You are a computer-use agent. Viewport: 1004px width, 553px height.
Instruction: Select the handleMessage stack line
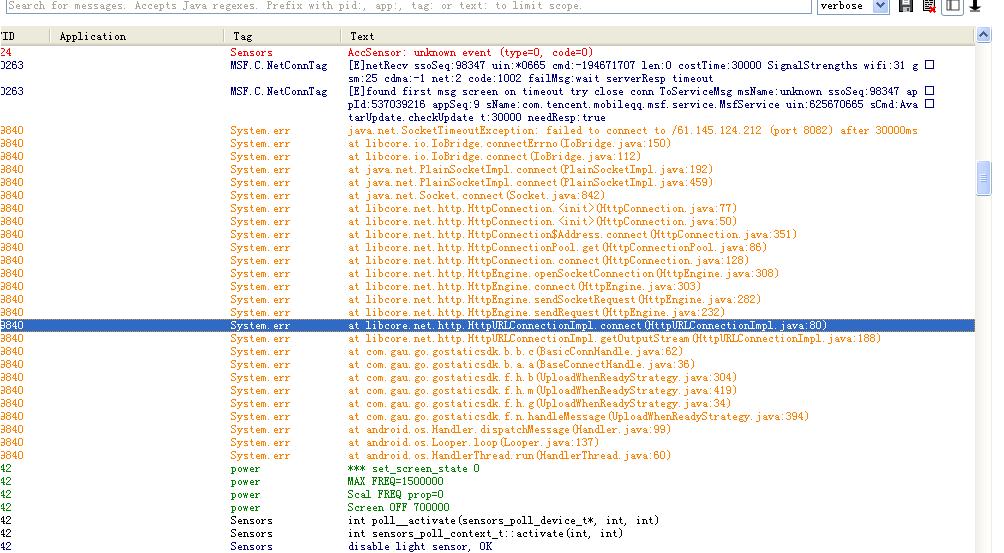click(x=487, y=417)
